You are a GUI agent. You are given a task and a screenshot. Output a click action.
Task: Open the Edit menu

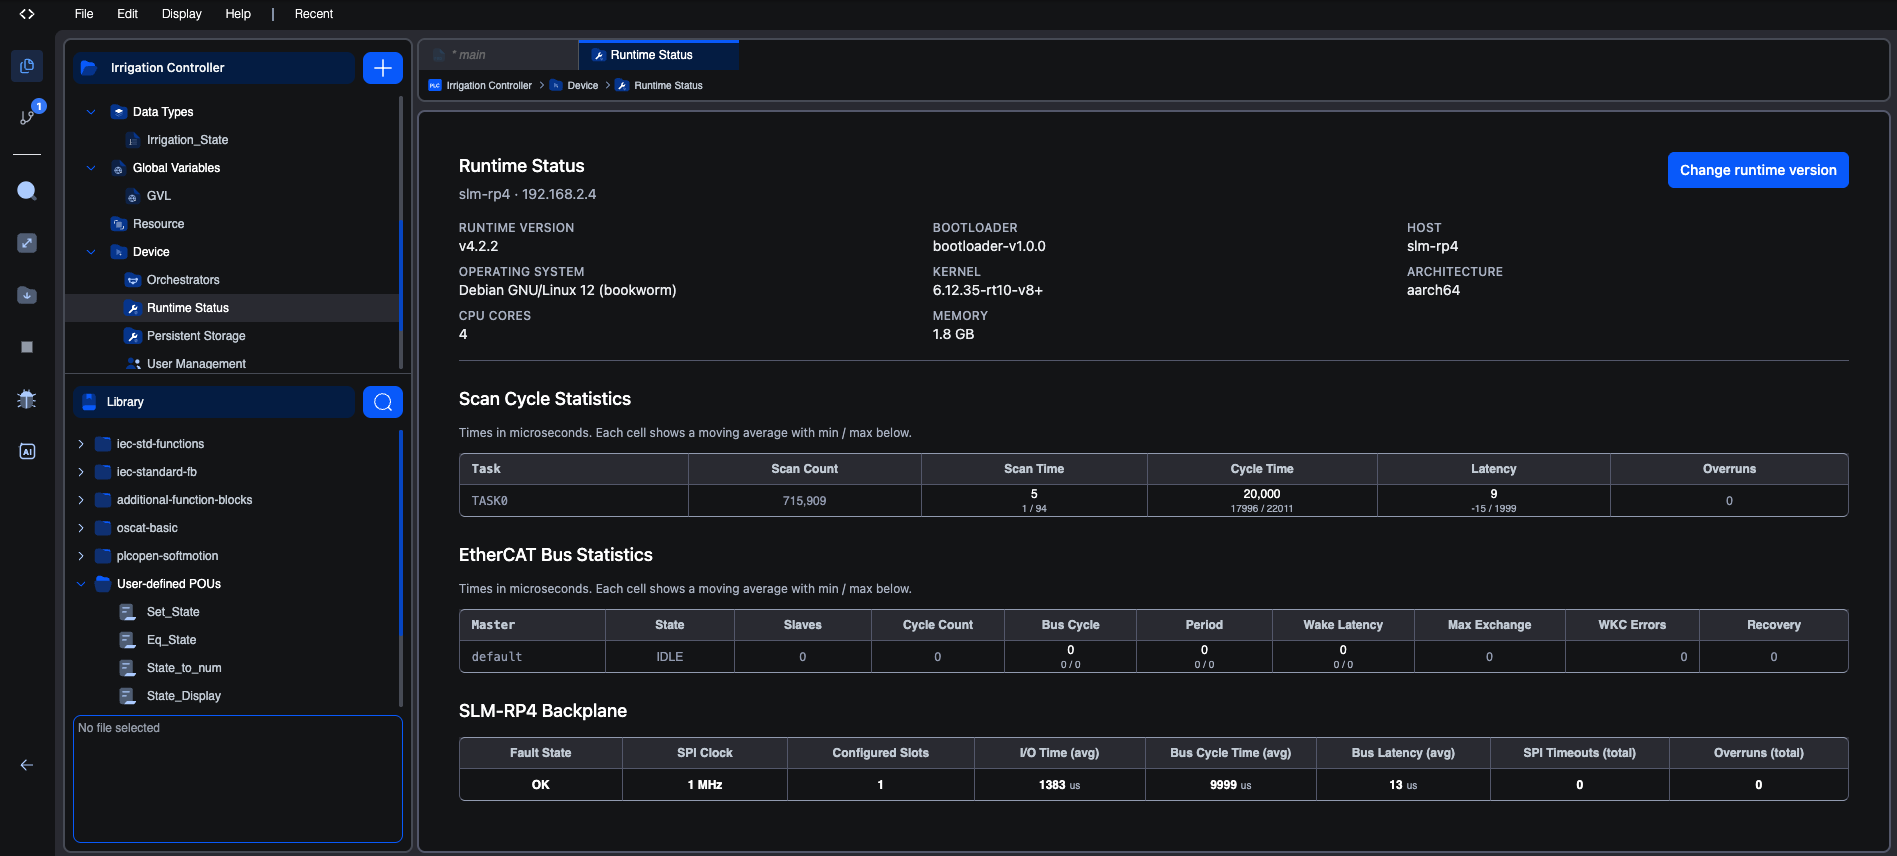pos(127,14)
